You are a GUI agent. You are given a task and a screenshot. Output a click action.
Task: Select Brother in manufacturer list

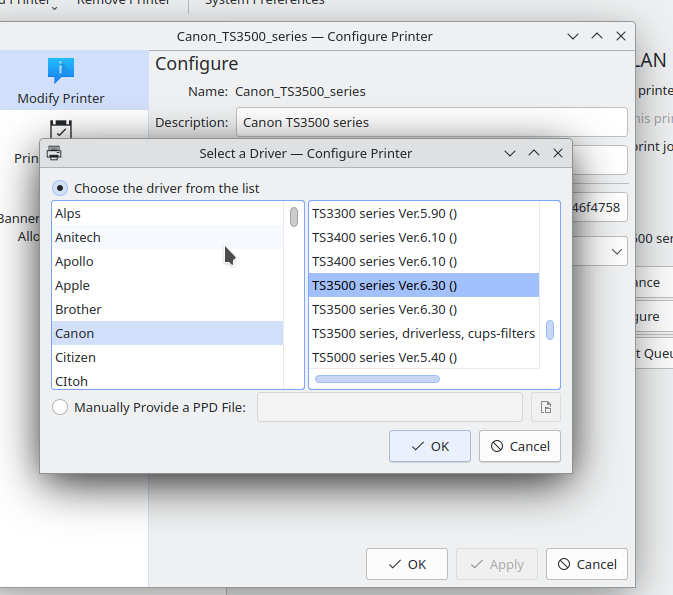click(x=167, y=310)
